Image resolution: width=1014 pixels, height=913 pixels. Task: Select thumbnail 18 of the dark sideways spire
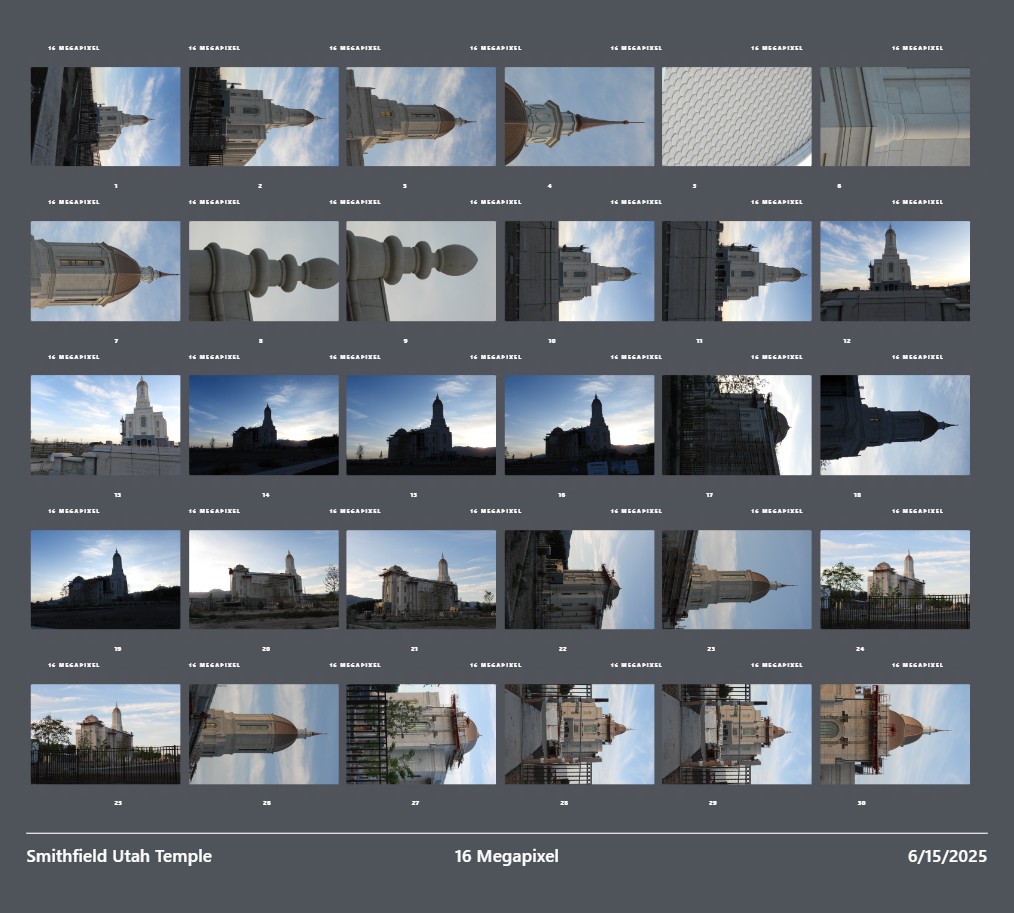point(895,425)
